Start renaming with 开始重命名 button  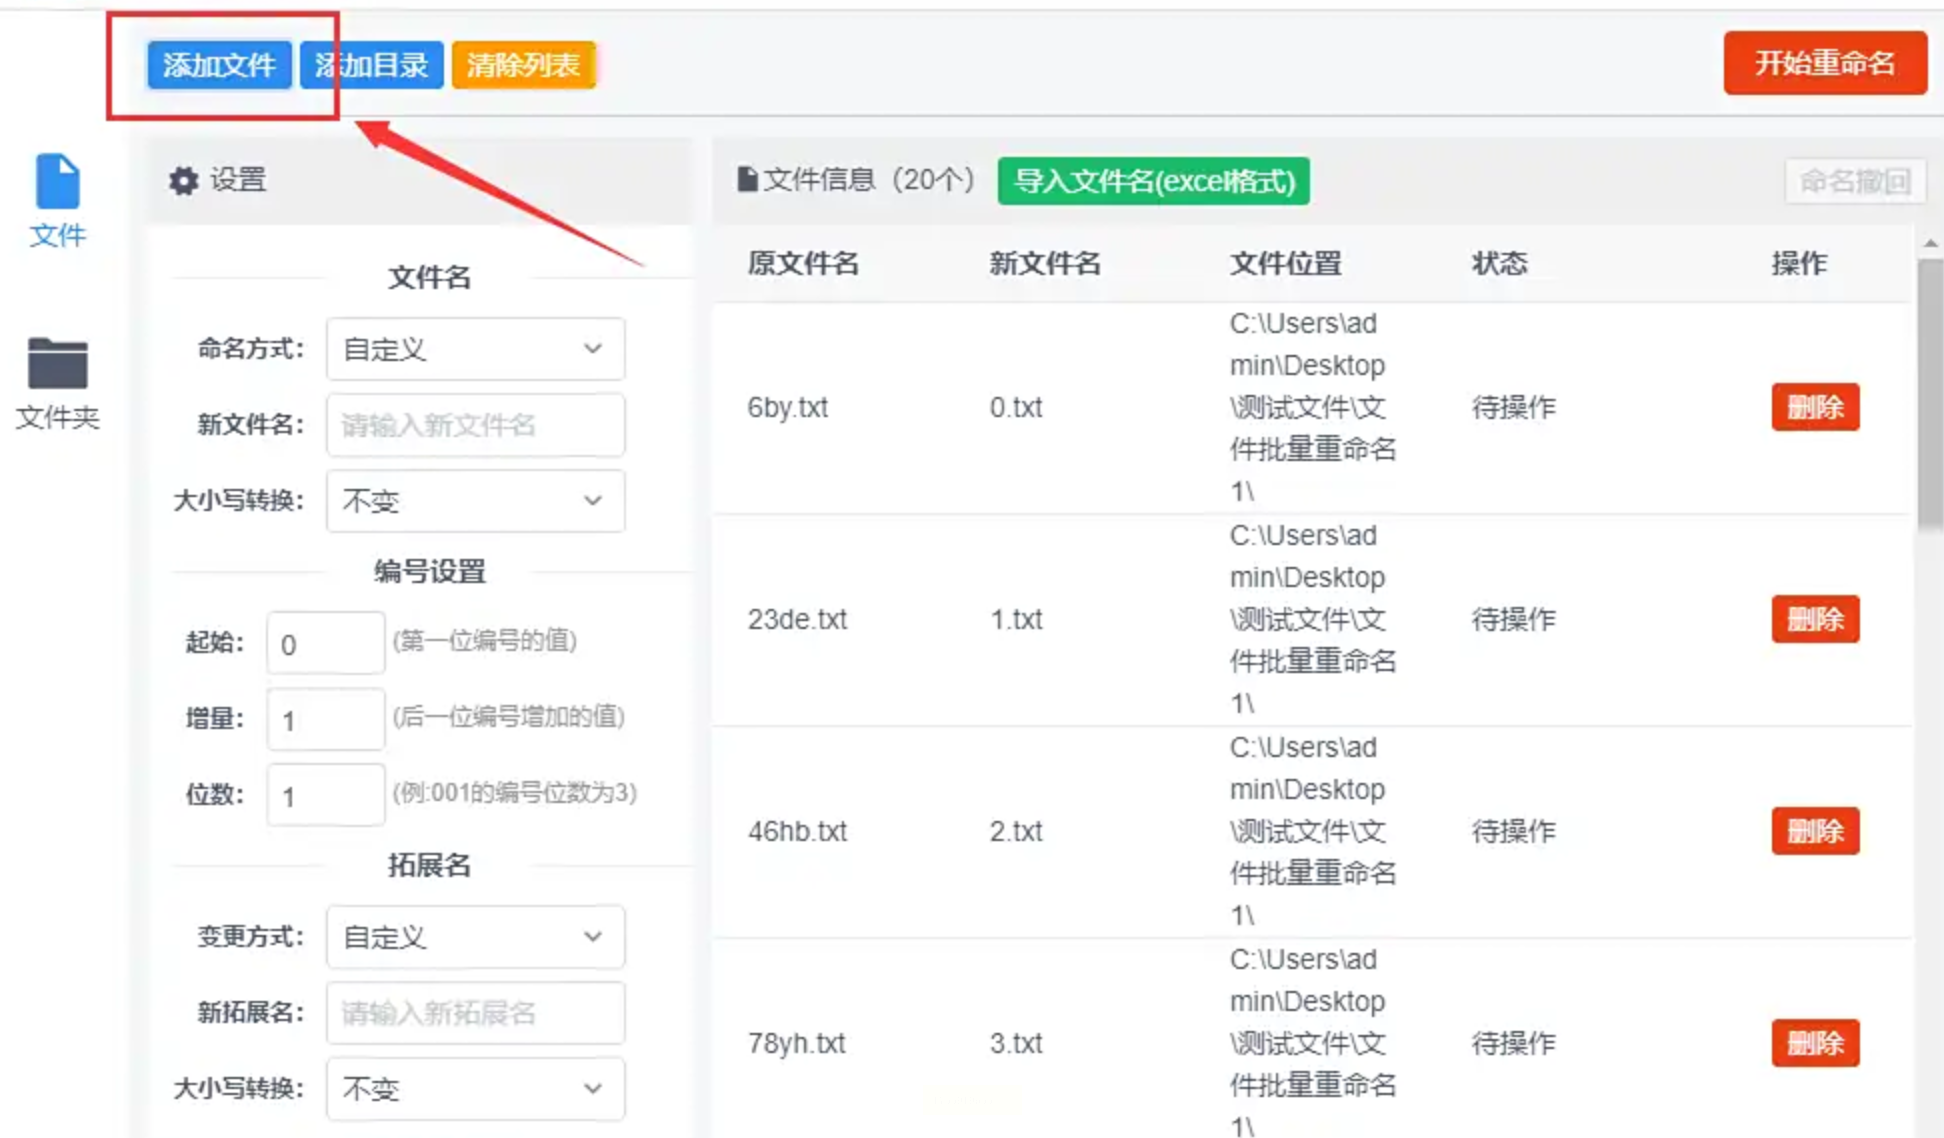tap(1824, 63)
